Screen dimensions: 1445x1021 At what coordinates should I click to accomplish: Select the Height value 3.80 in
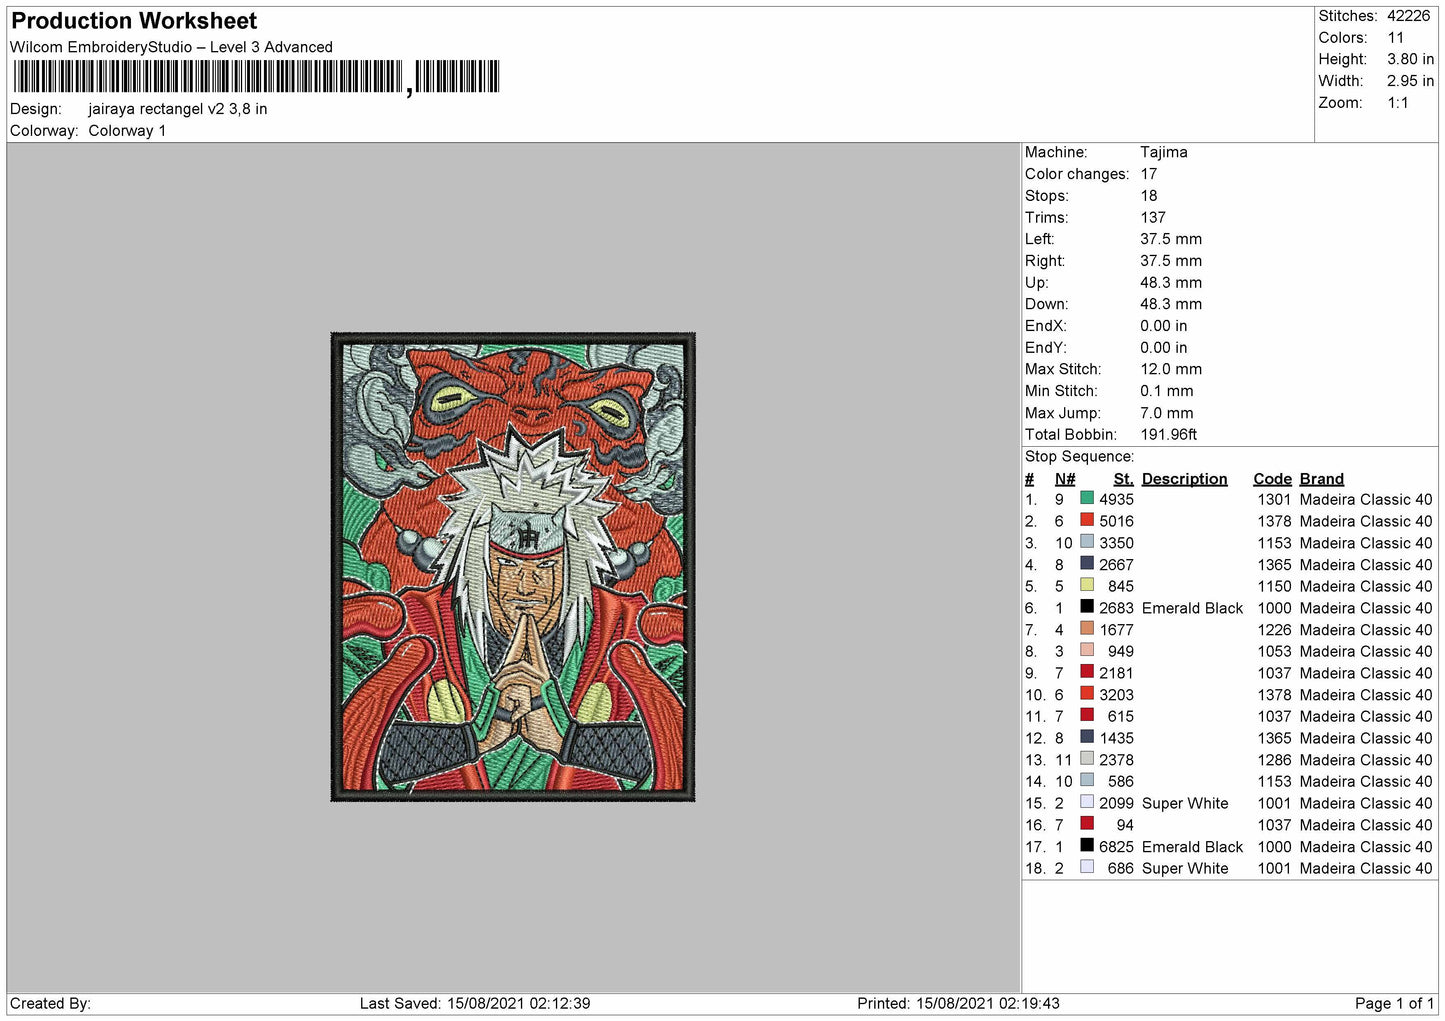[x=1410, y=59]
